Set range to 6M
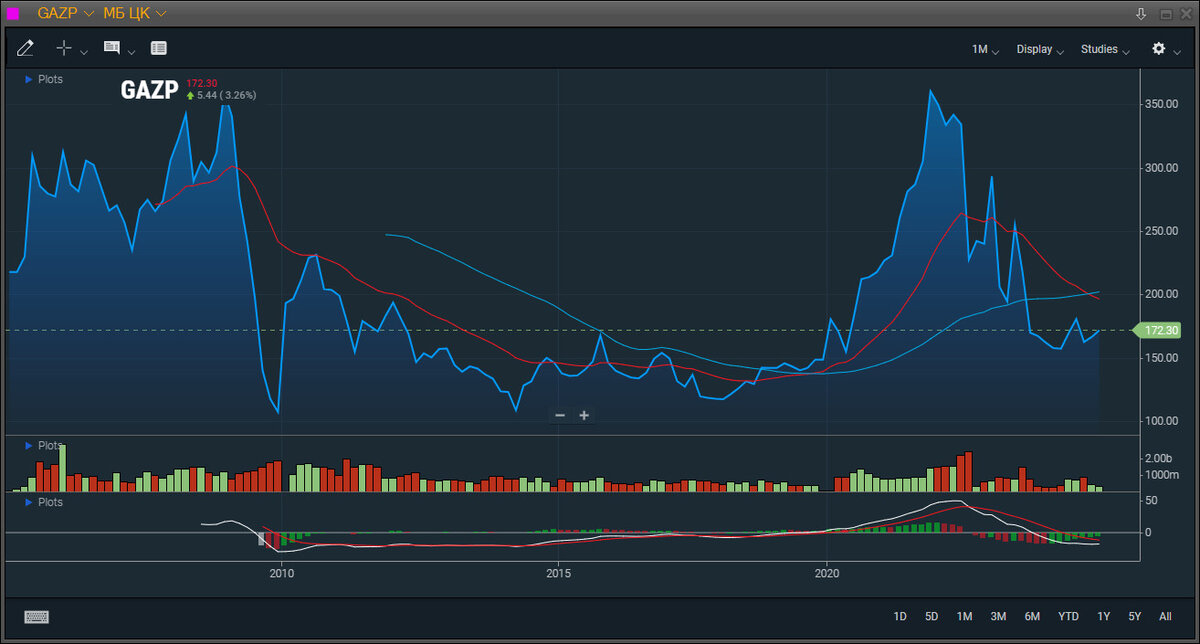The height and width of the screenshot is (644, 1200). coord(1032,616)
